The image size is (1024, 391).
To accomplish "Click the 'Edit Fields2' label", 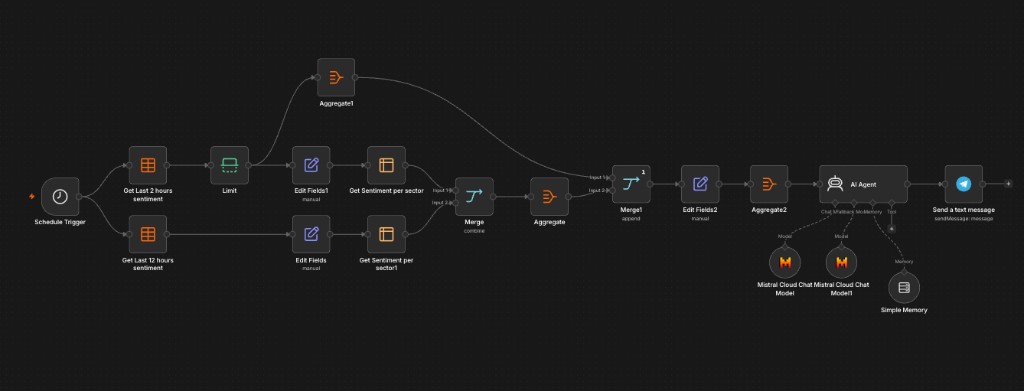I will 700,210.
